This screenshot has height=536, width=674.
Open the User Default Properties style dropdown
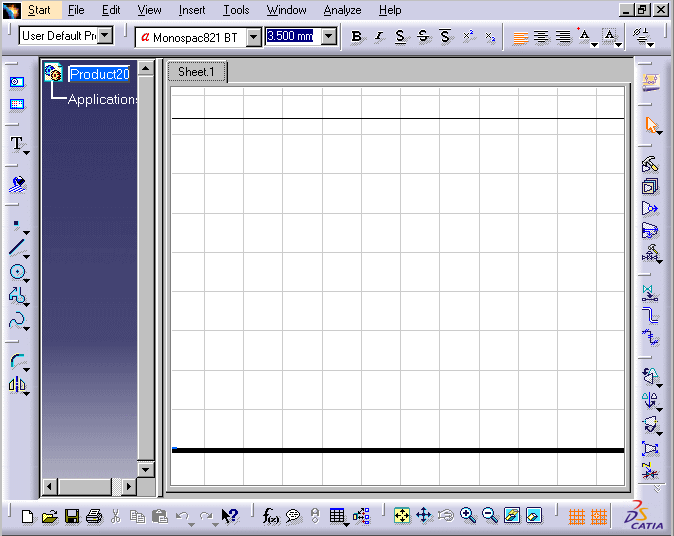click(105, 37)
